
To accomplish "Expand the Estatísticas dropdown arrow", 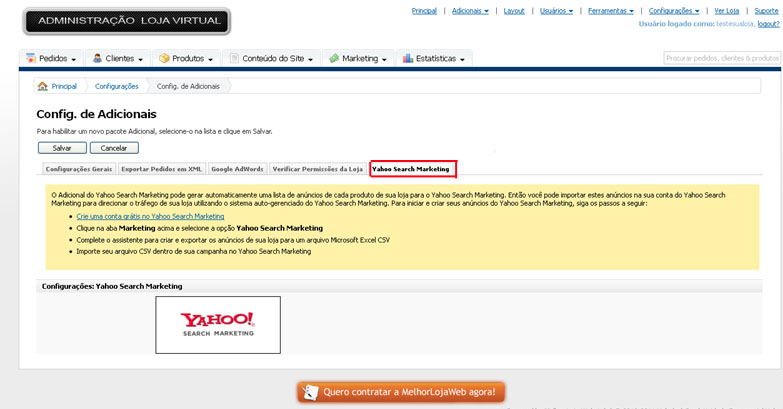I will (462, 59).
